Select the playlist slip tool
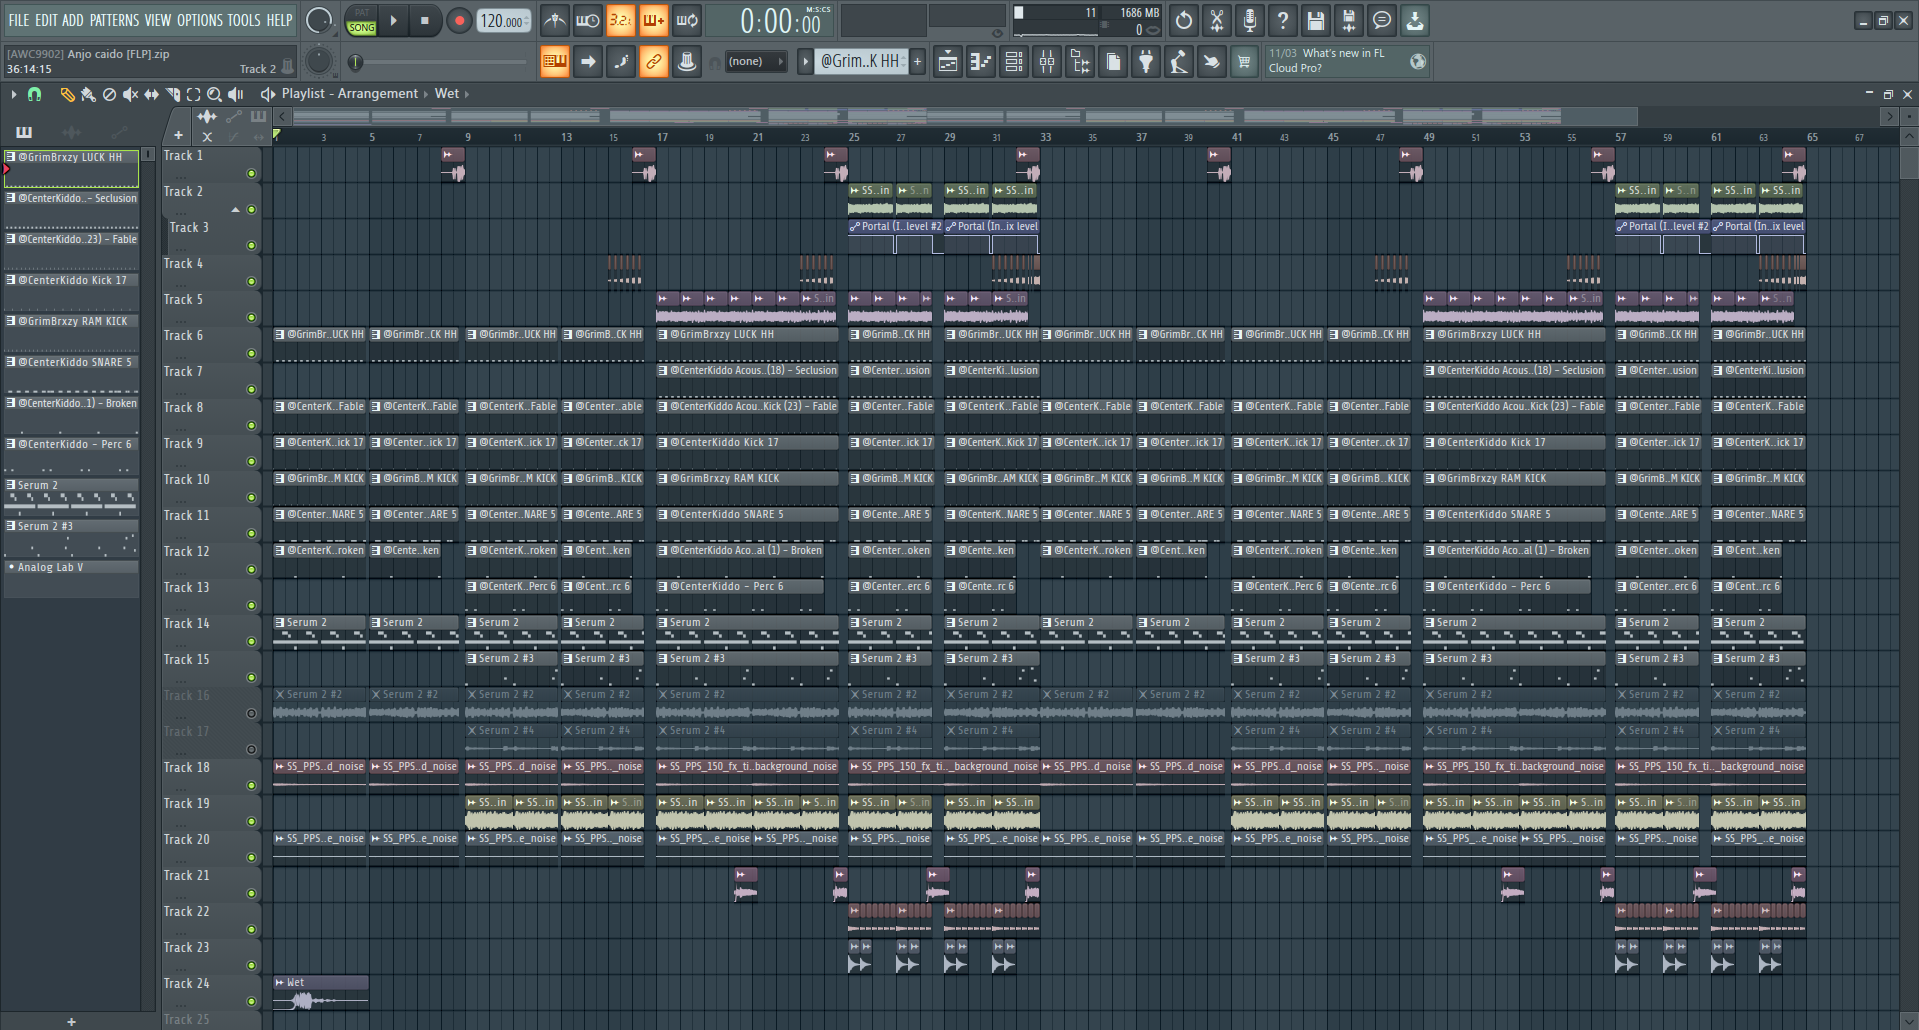1919x1030 pixels. 151,94
